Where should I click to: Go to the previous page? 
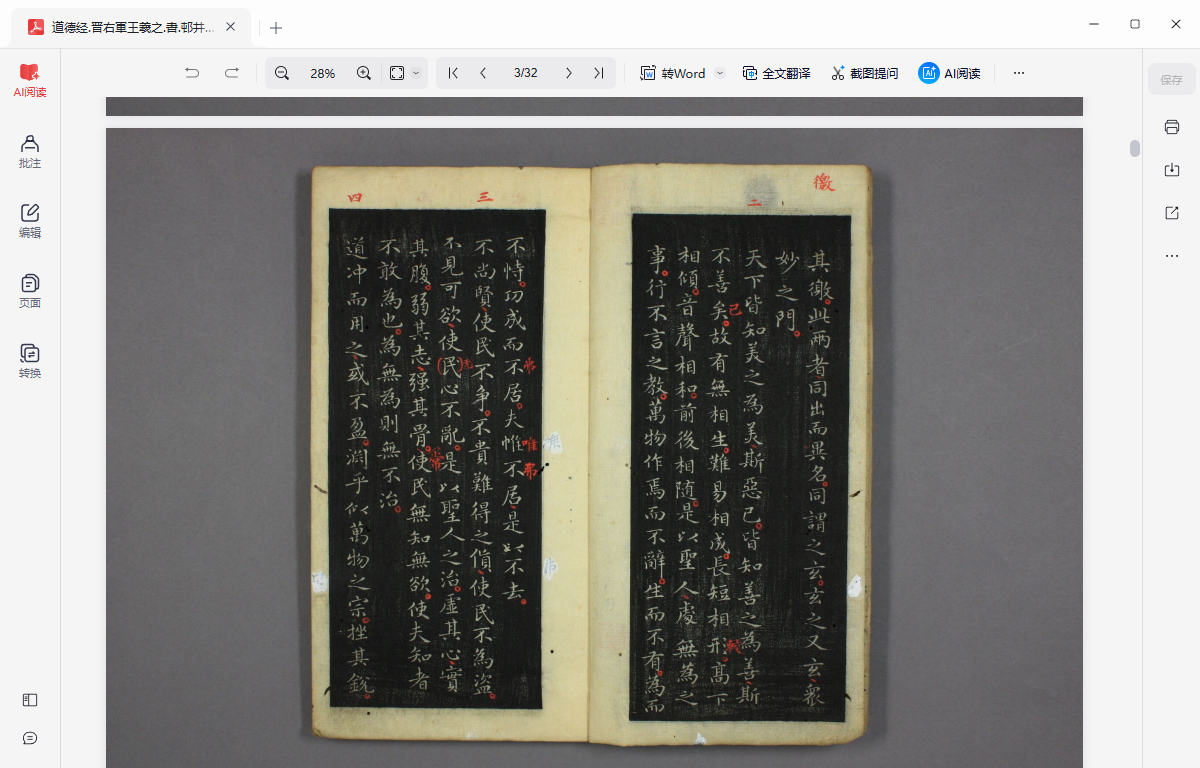pos(483,73)
